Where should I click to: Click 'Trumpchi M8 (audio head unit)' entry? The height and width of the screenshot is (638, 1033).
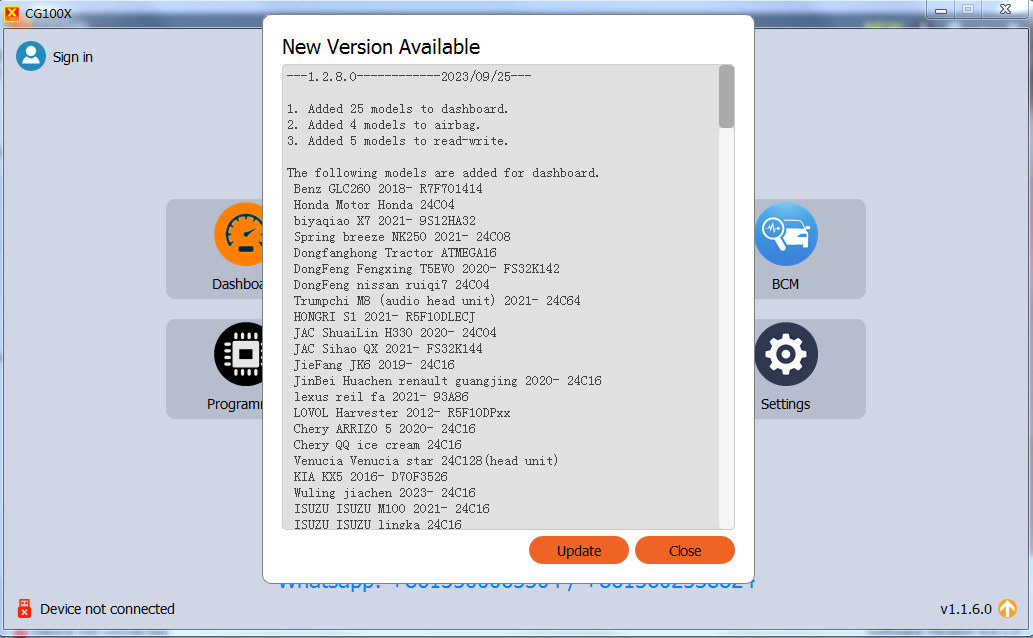pyautogui.click(x=437, y=301)
